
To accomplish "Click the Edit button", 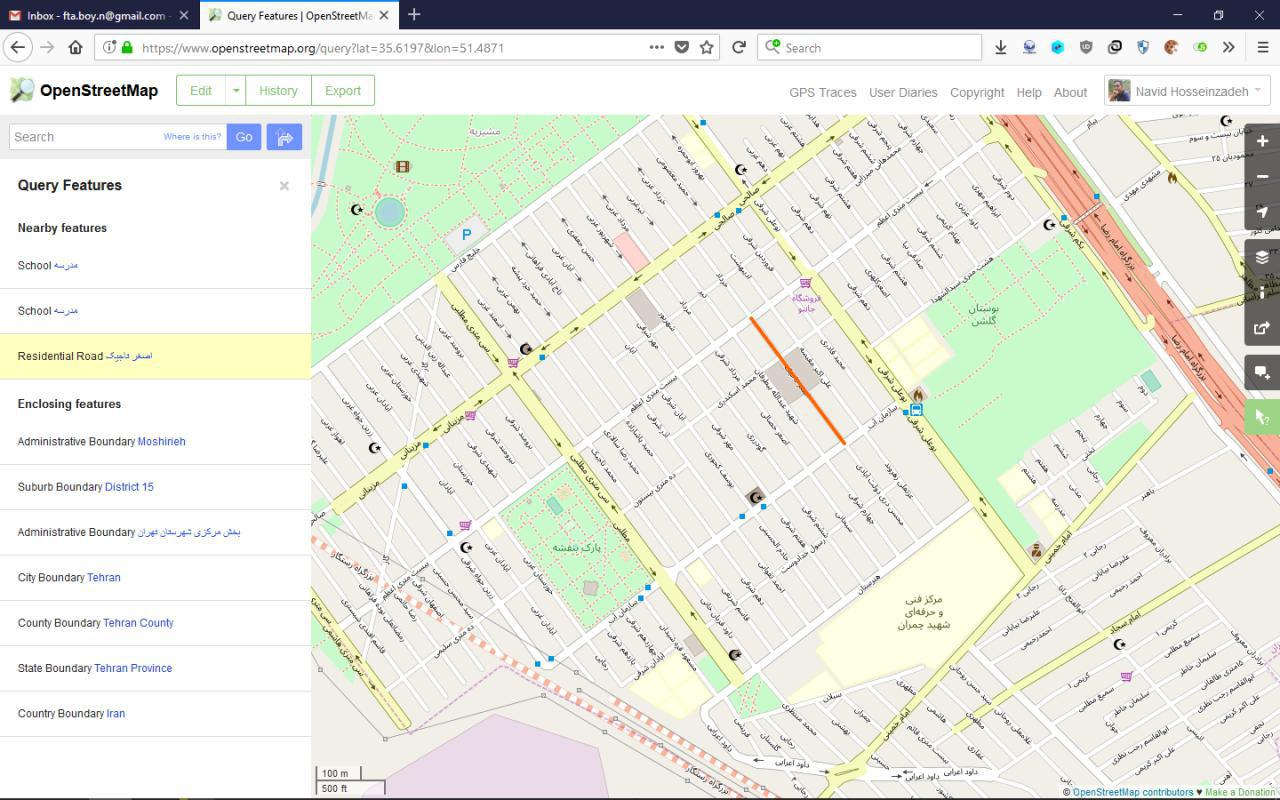I will 201,90.
